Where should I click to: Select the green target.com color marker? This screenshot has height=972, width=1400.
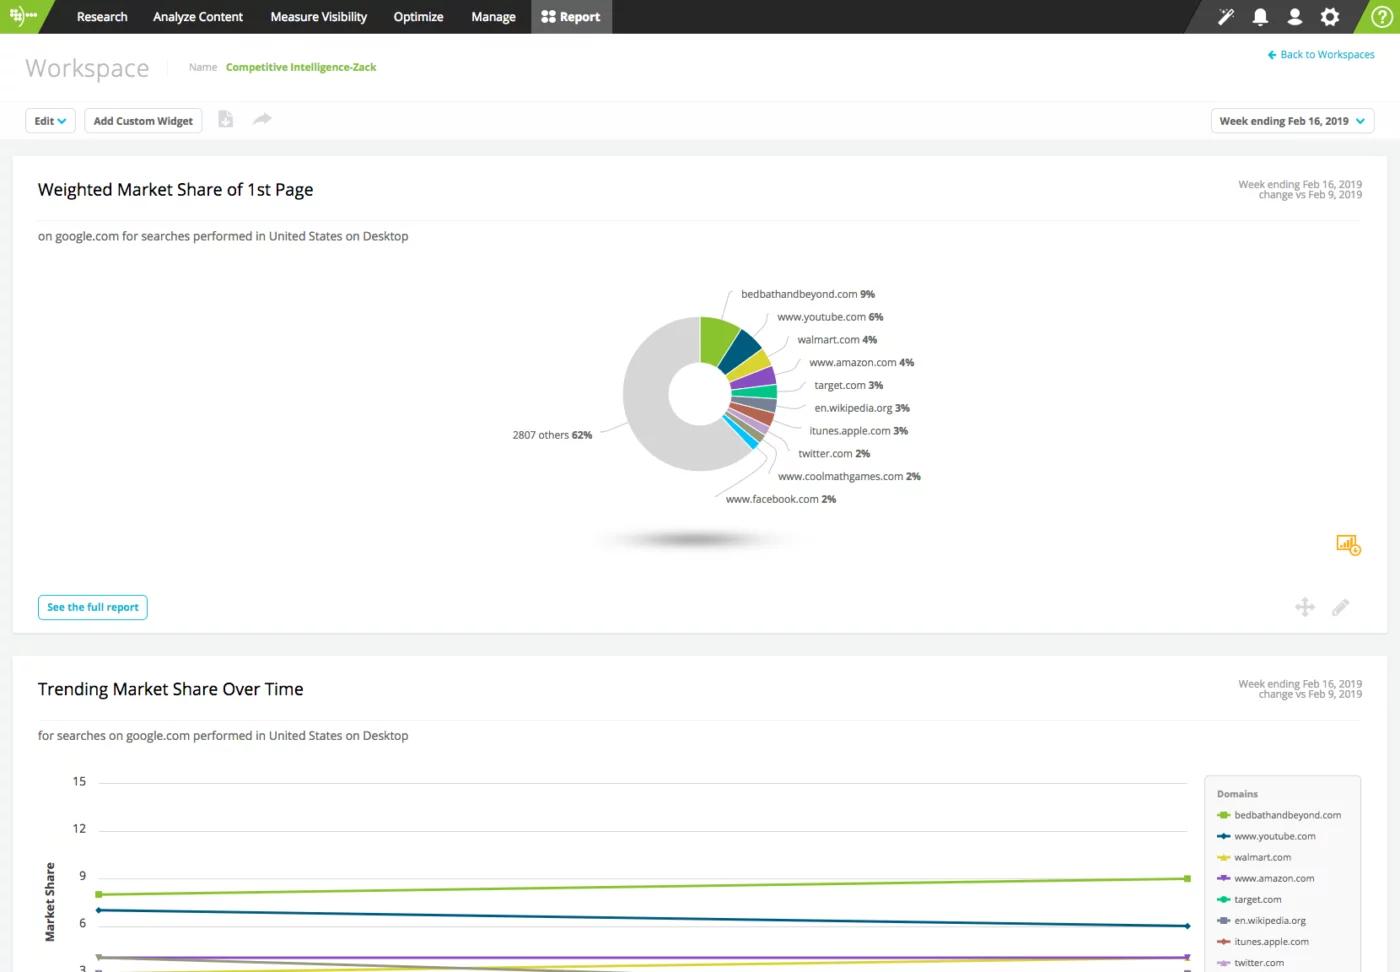pos(1222,899)
